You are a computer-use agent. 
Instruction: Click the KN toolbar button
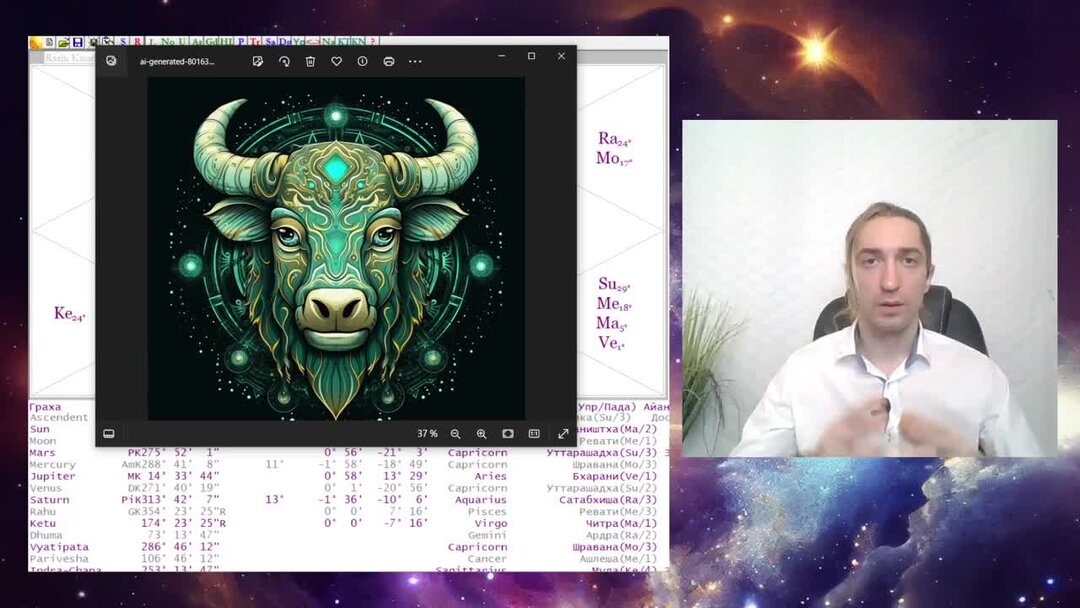(x=357, y=42)
